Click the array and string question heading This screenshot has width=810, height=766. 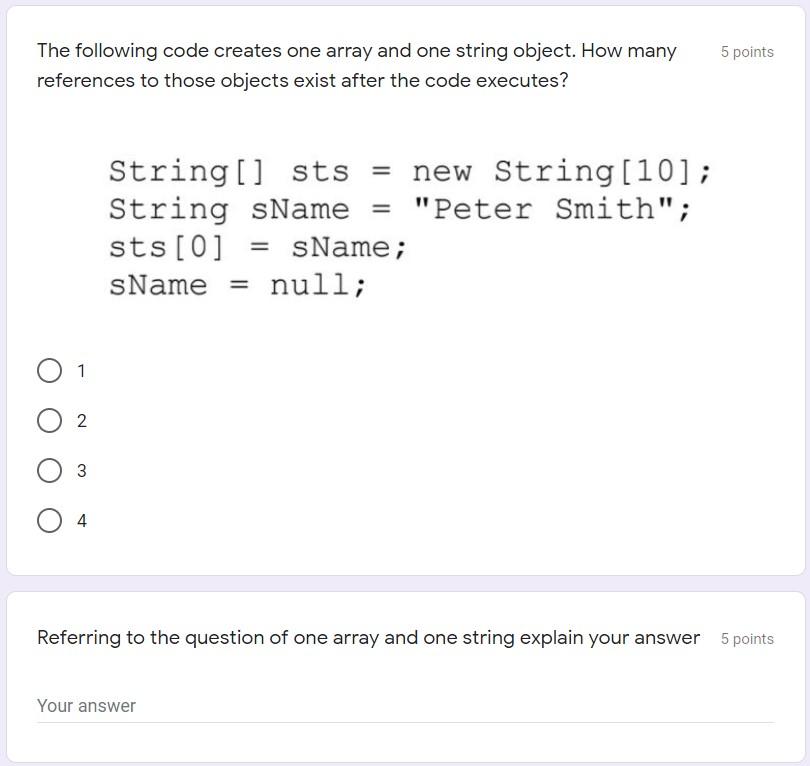click(x=356, y=66)
